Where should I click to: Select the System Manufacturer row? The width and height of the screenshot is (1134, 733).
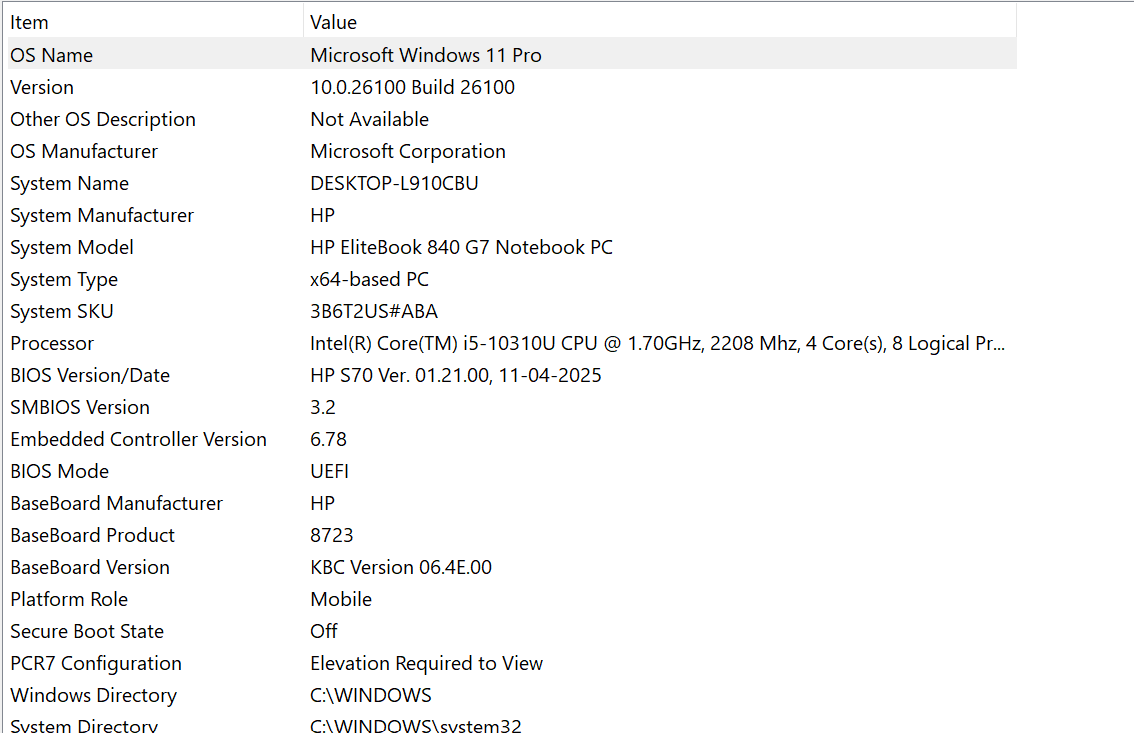512,215
